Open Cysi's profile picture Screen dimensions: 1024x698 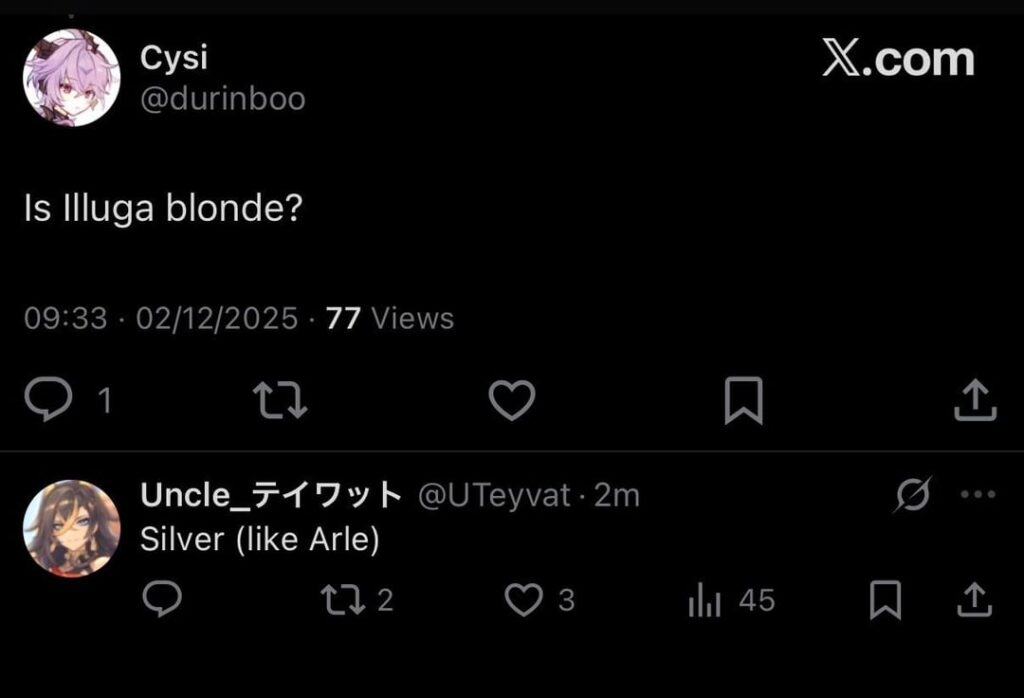tap(72, 78)
